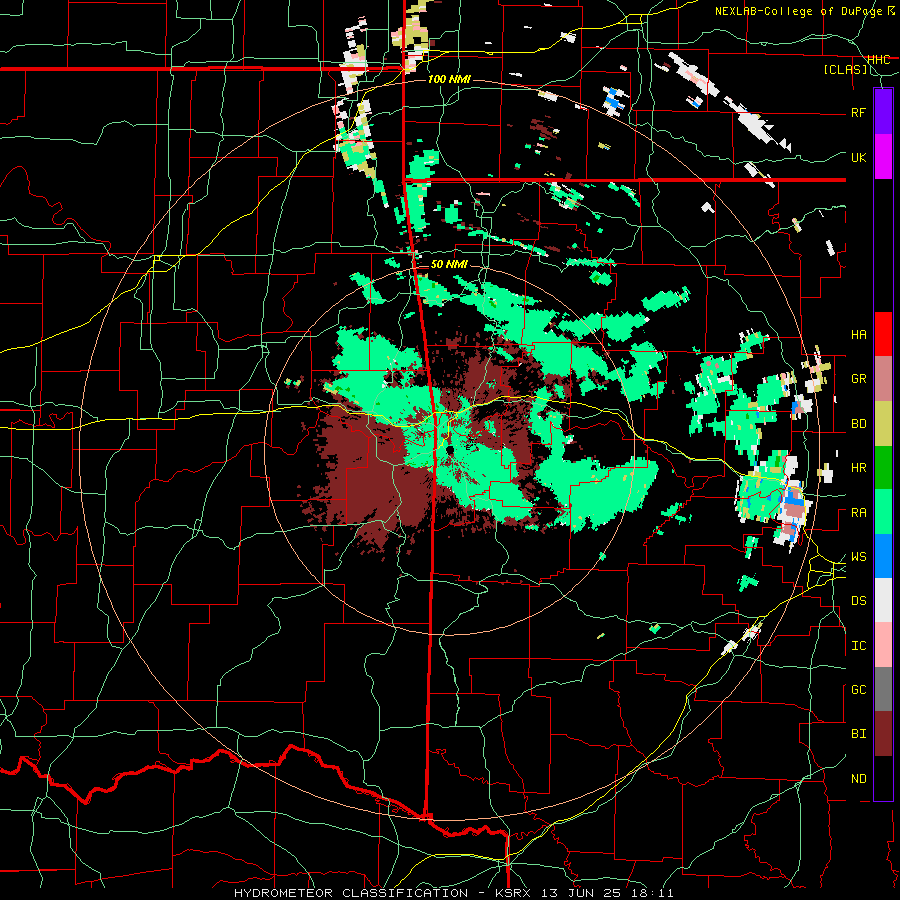Click the GC legend label
900x900 pixels.
click(x=858, y=690)
